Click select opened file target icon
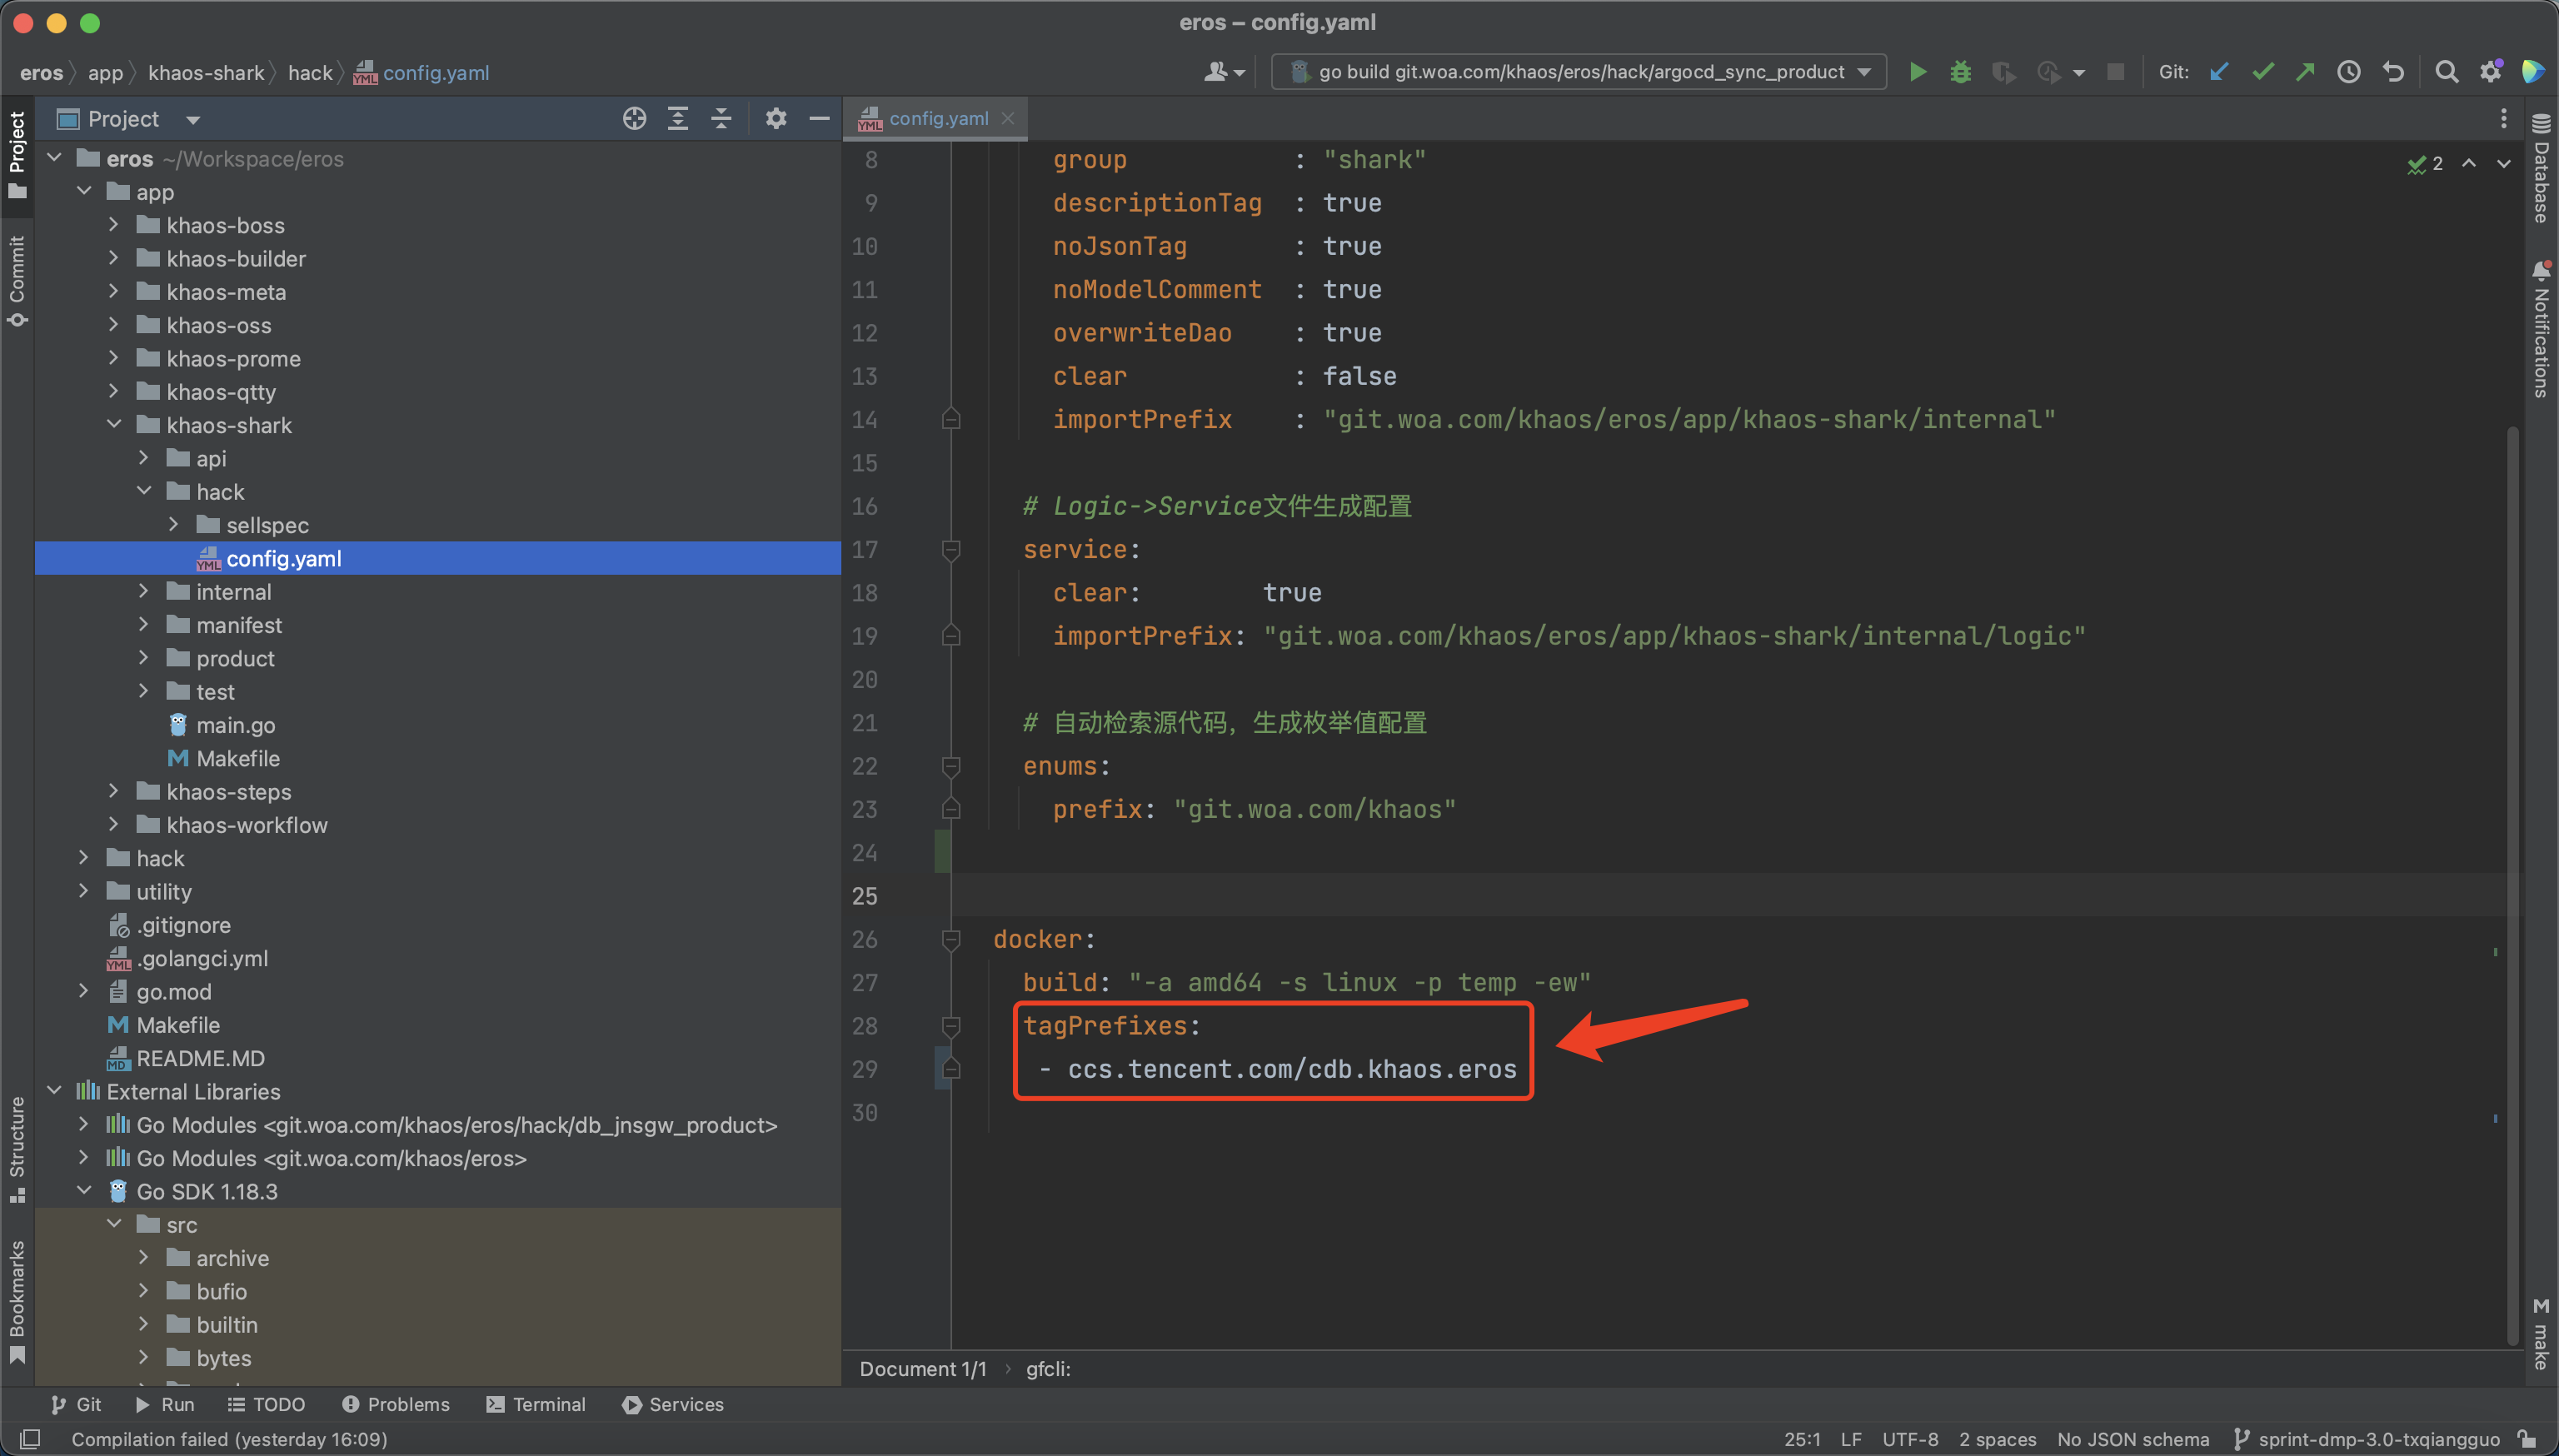2559x1456 pixels. [634, 119]
